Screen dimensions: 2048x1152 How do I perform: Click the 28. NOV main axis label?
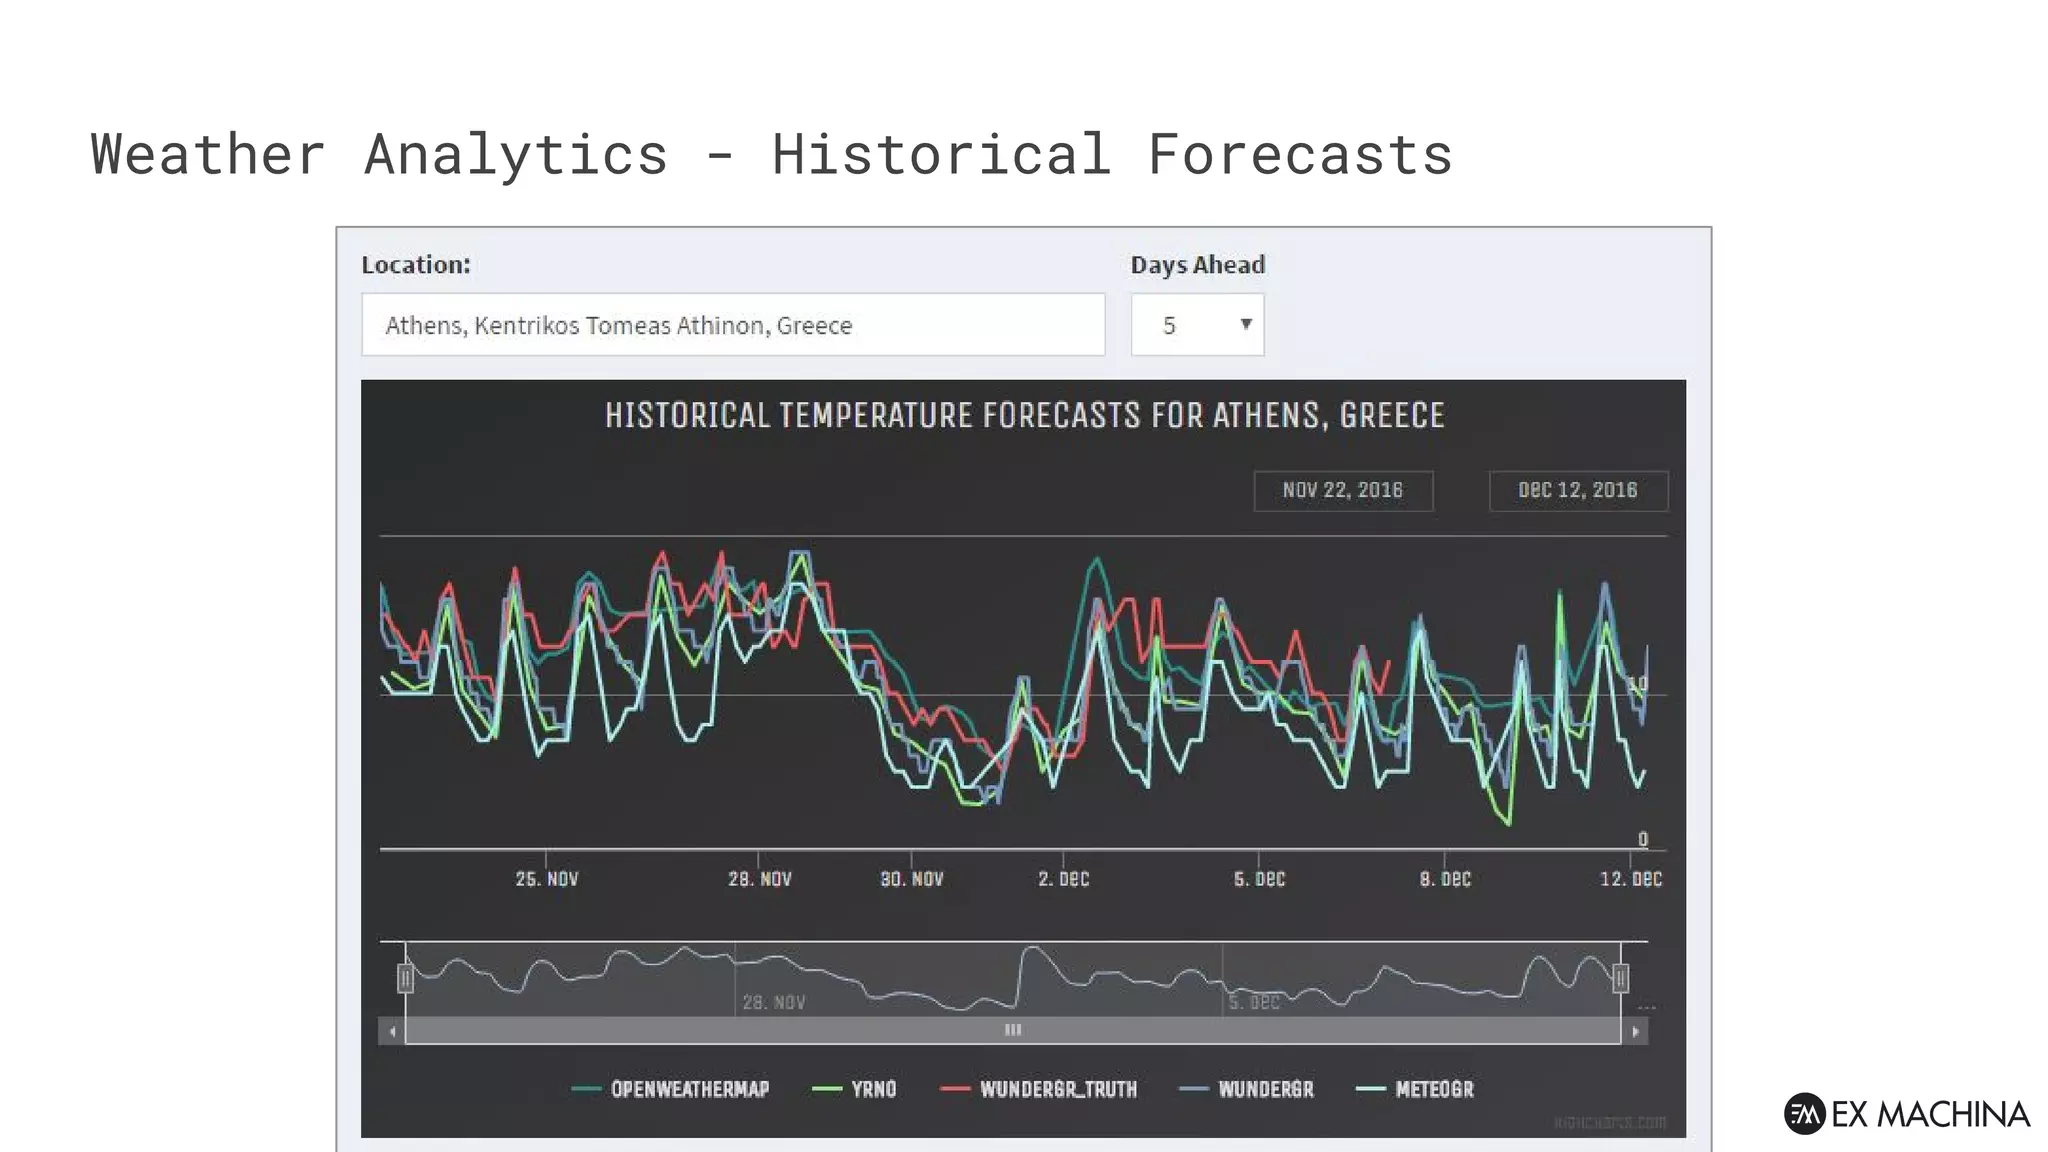point(760,879)
